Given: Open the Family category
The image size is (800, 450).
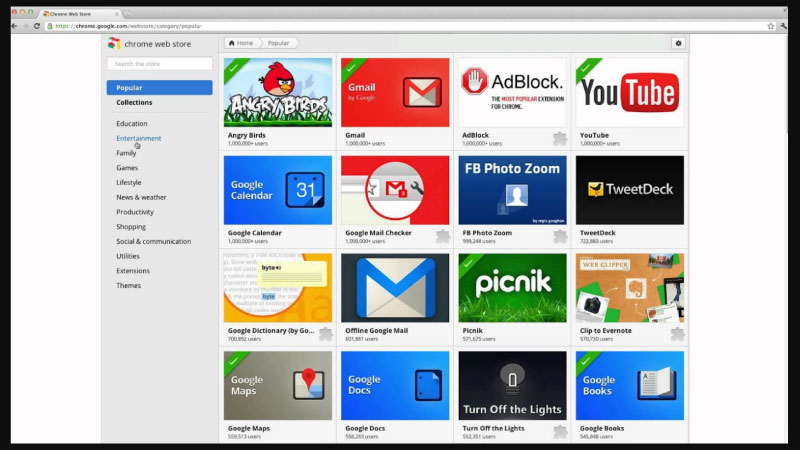Looking at the screenshot, I should 126,153.
